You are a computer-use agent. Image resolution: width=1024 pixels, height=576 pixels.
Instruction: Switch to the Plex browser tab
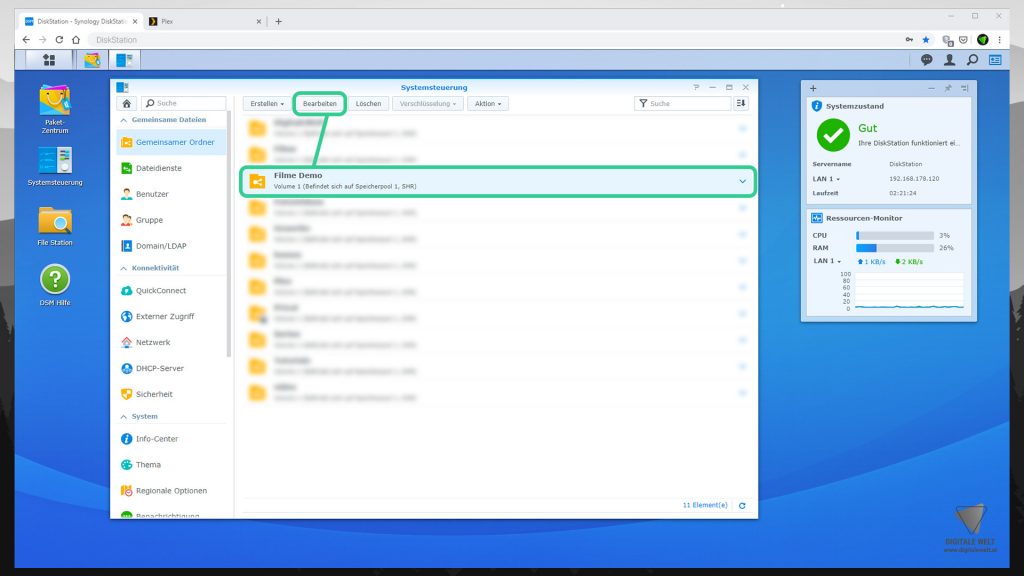click(x=205, y=22)
